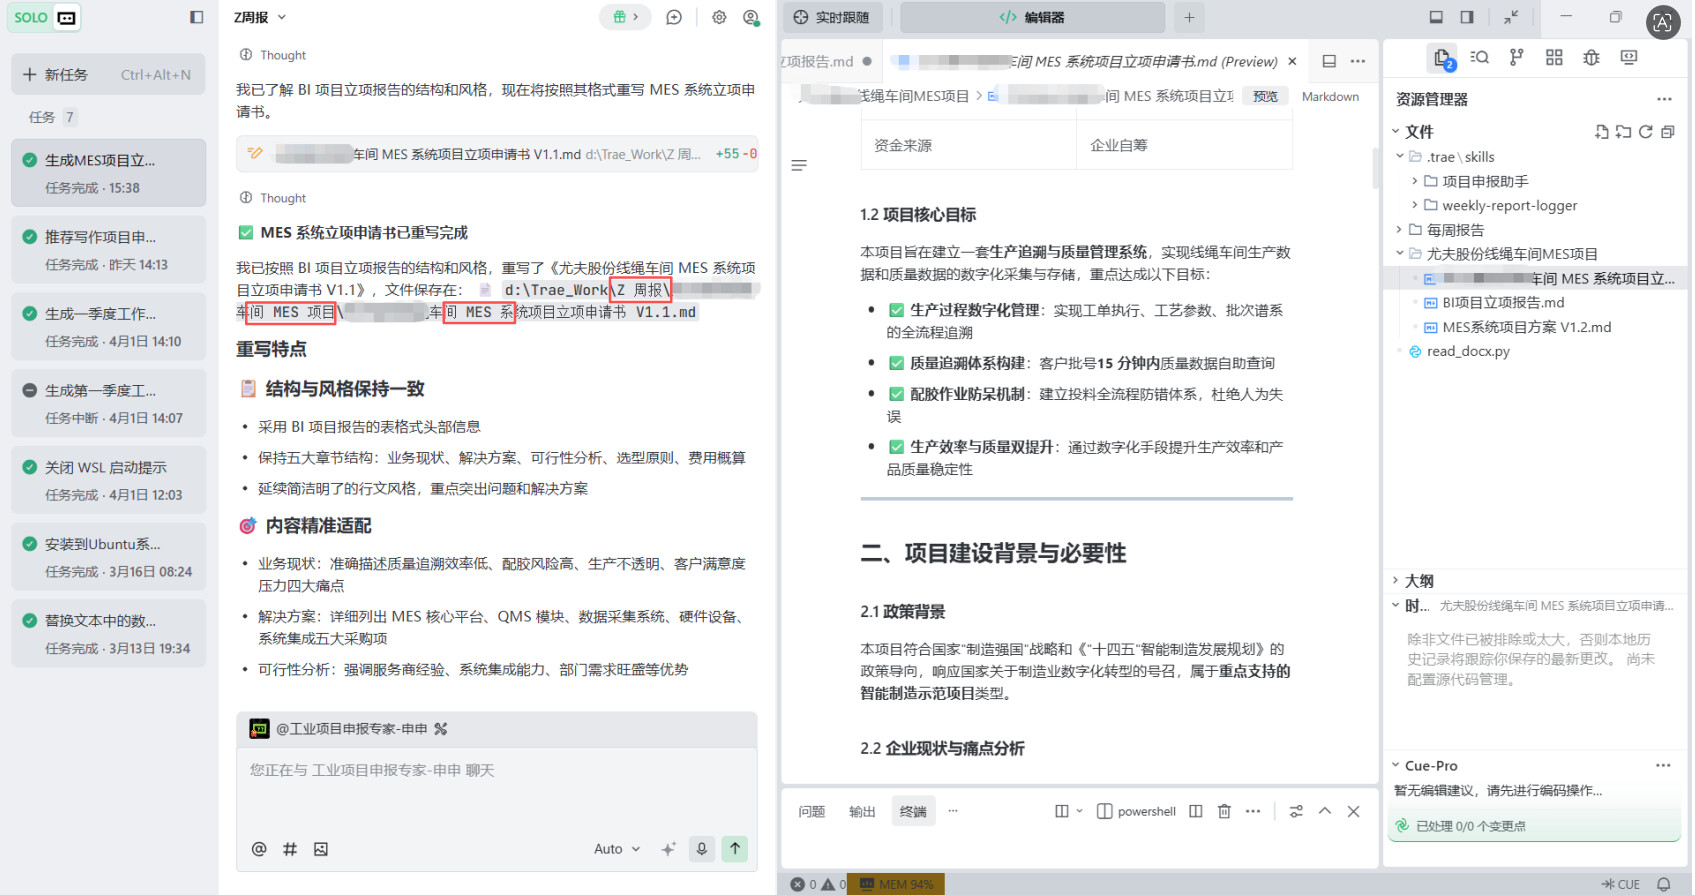Open the edited V1.1.md file card
This screenshot has height=895, width=1695.
click(497, 154)
